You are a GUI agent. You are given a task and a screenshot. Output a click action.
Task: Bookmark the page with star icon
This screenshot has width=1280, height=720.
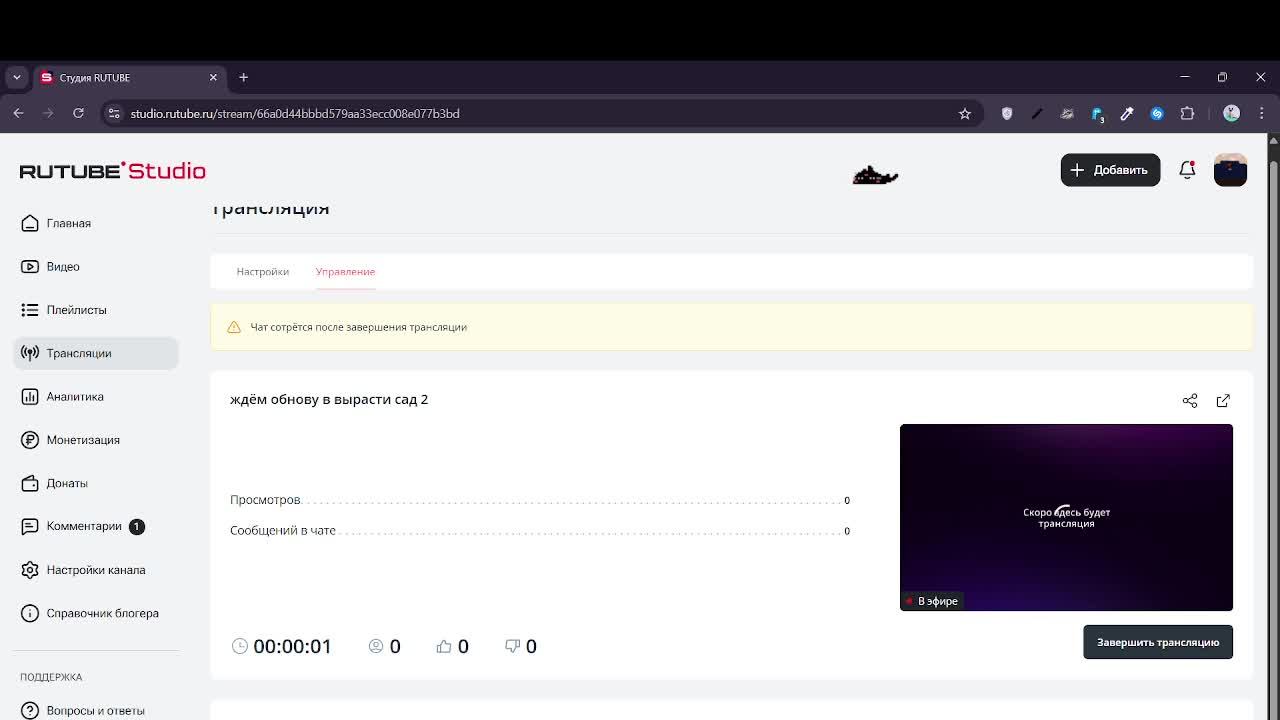[x=965, y=114]
